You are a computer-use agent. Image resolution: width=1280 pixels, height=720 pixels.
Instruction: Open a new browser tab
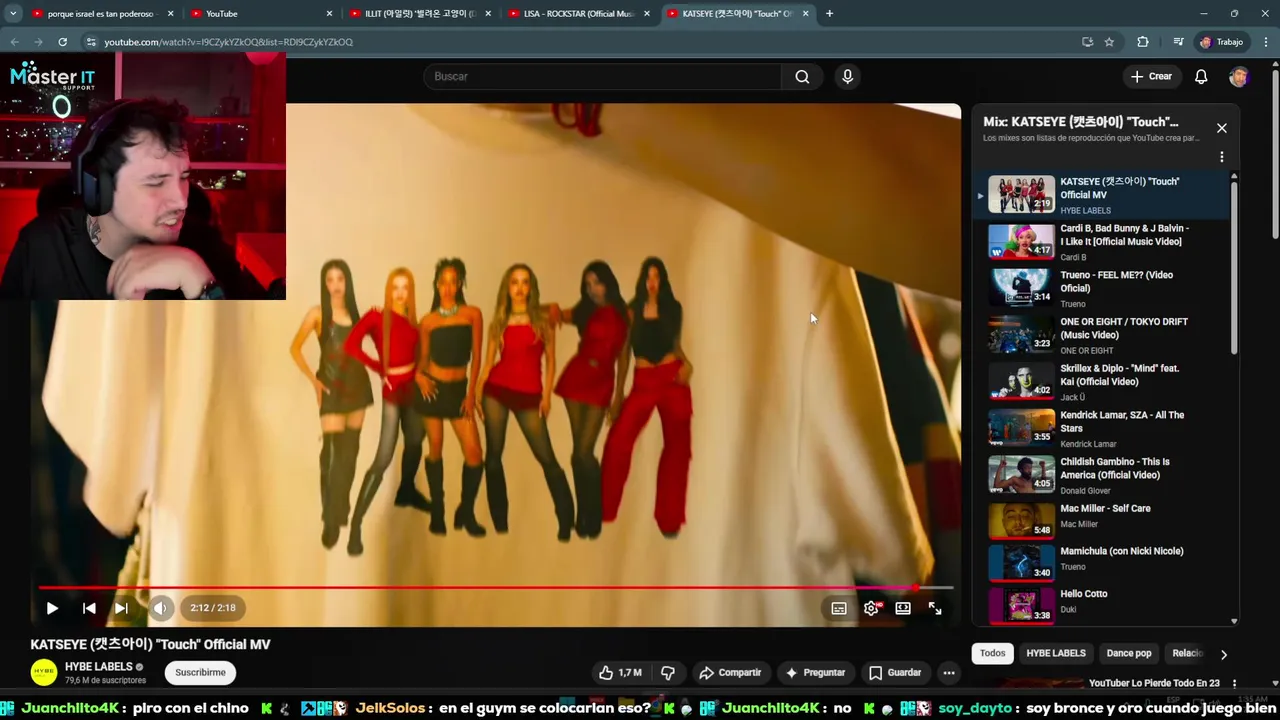tap(829, 14)
